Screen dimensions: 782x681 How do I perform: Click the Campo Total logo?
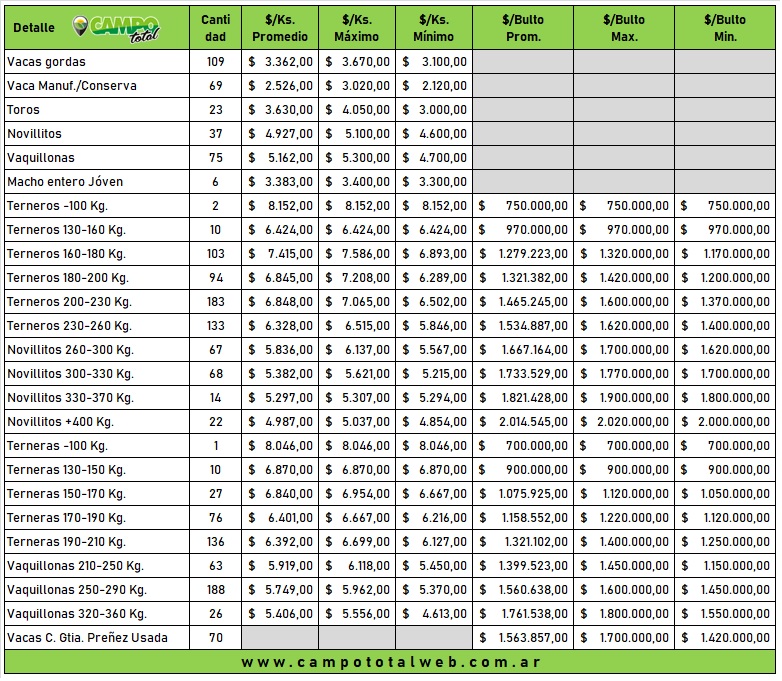(118, 27)
